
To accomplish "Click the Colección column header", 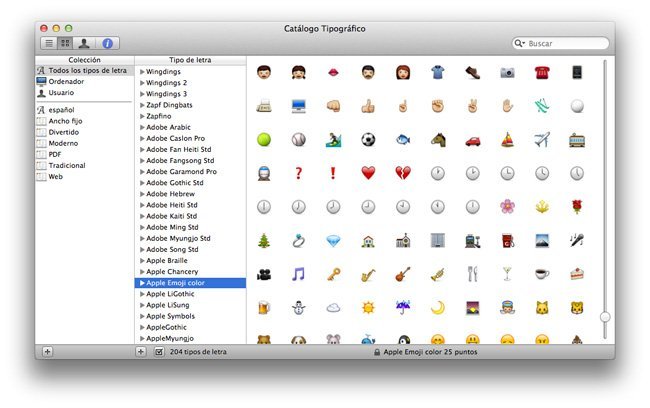I will (x=85, y=60).
